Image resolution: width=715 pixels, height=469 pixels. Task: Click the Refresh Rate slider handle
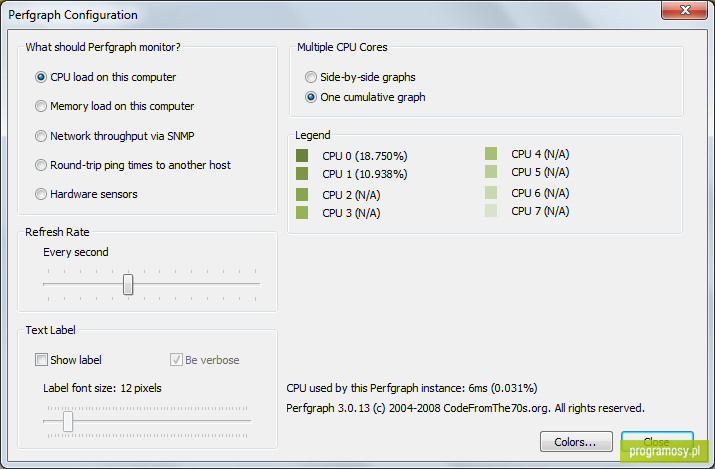tap(128, 284)
